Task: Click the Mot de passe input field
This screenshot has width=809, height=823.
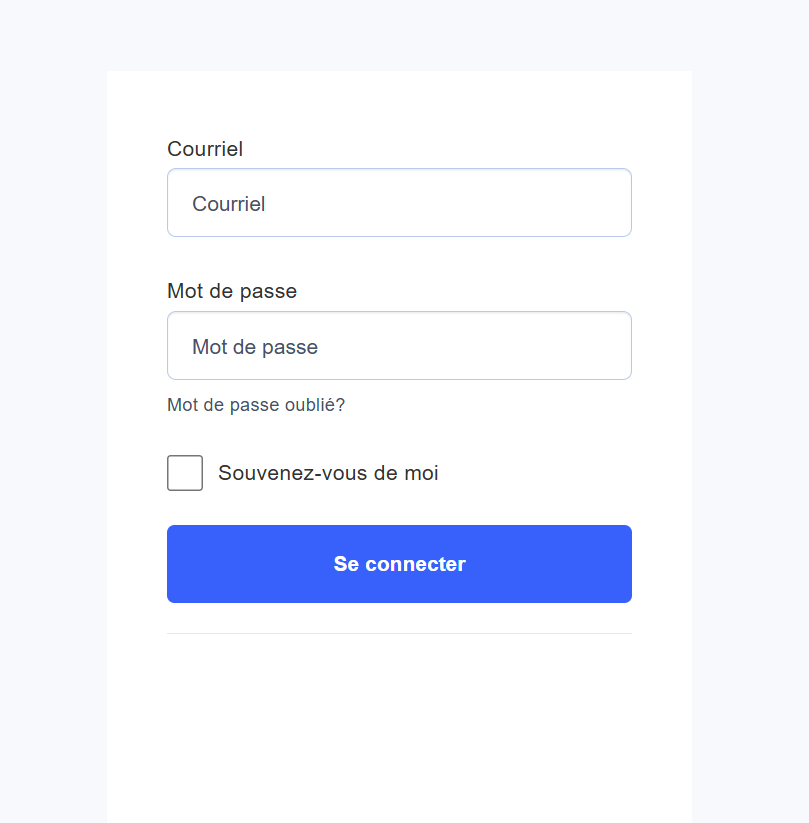Action: tap(399, 345)
